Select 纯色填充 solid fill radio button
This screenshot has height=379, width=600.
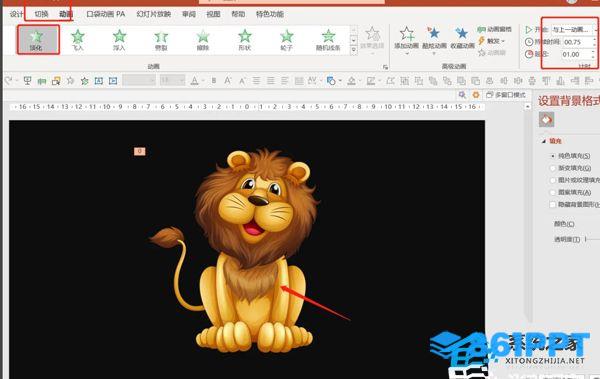(553, 156)
